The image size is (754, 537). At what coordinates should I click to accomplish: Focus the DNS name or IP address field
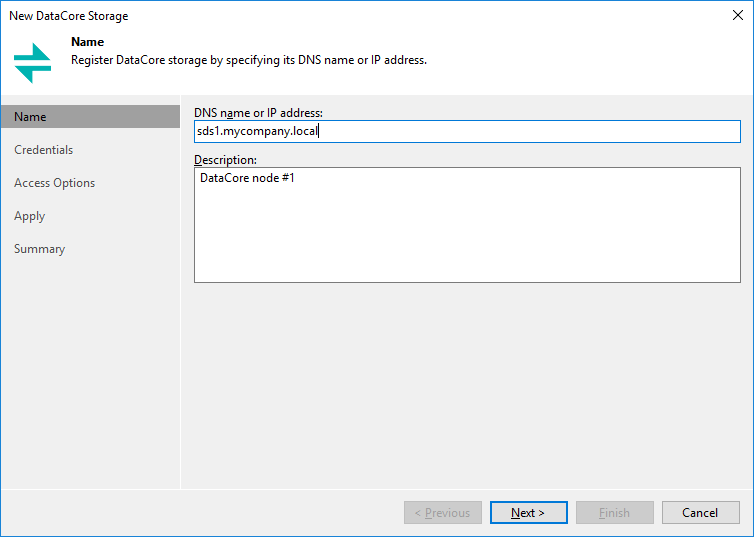pos(467,131)
